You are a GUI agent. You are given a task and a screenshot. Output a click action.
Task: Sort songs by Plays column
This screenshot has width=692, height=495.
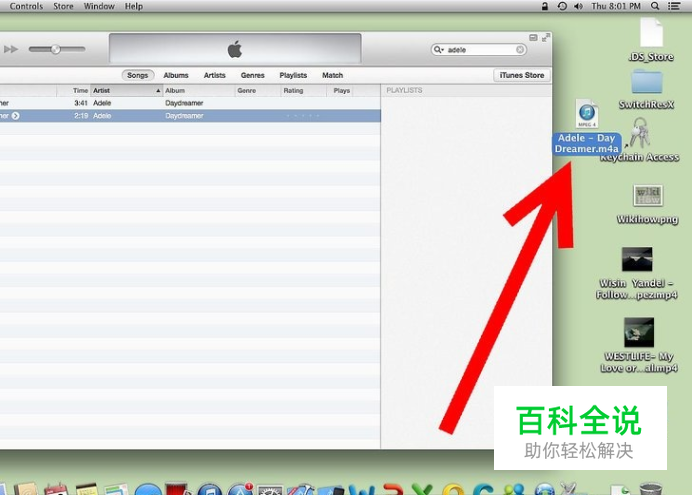pyautogui.click(x=342, y=90)
